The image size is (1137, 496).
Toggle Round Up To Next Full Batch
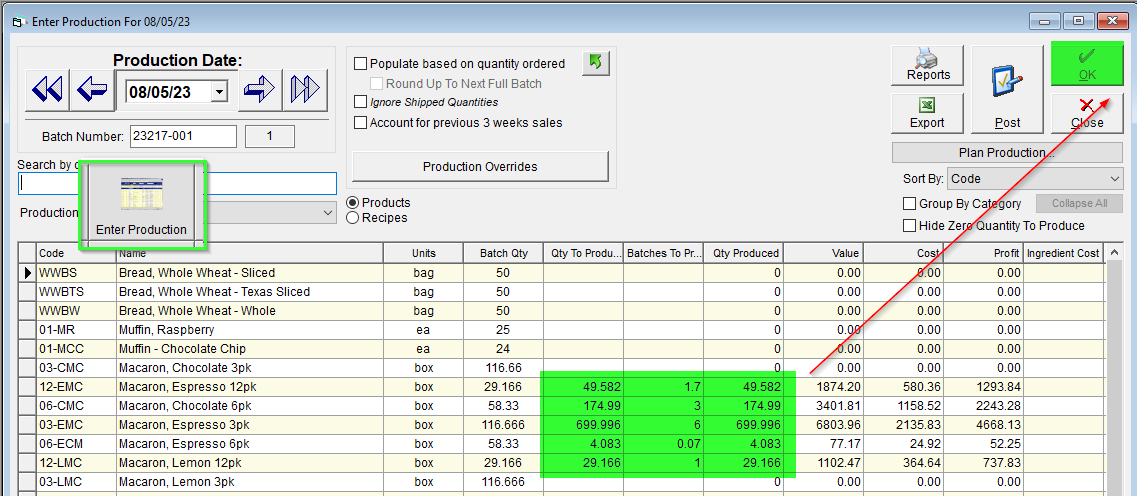click(x=376, y=83)
